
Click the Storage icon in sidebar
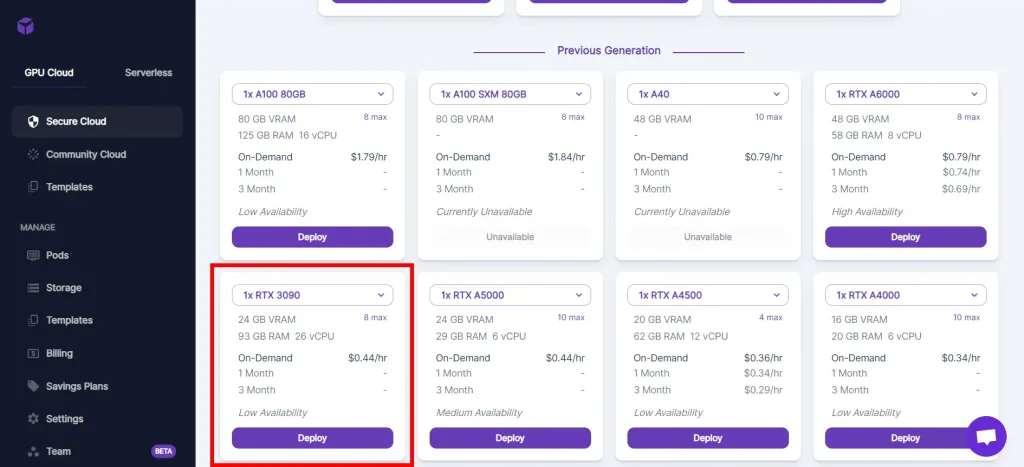(x=33, y=288)
